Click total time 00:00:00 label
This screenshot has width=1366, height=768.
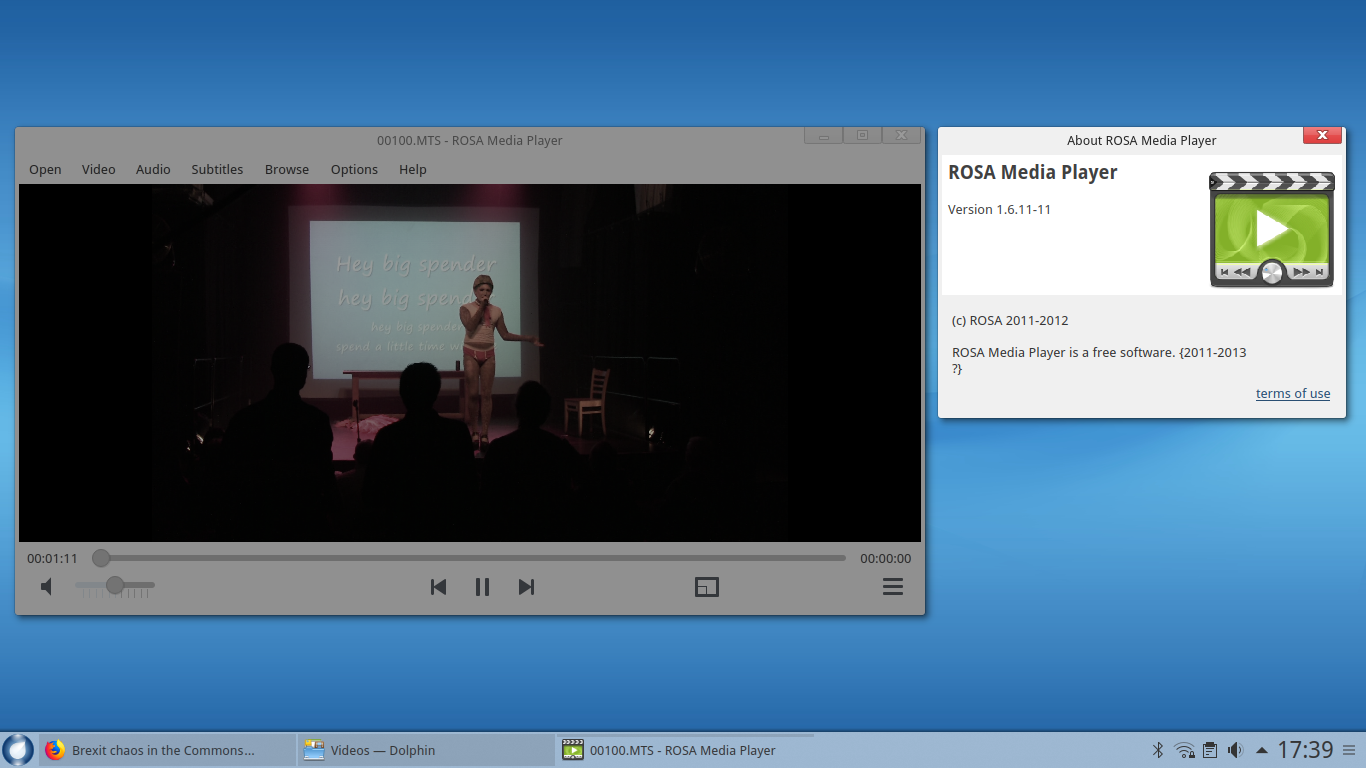click(886, 558)
